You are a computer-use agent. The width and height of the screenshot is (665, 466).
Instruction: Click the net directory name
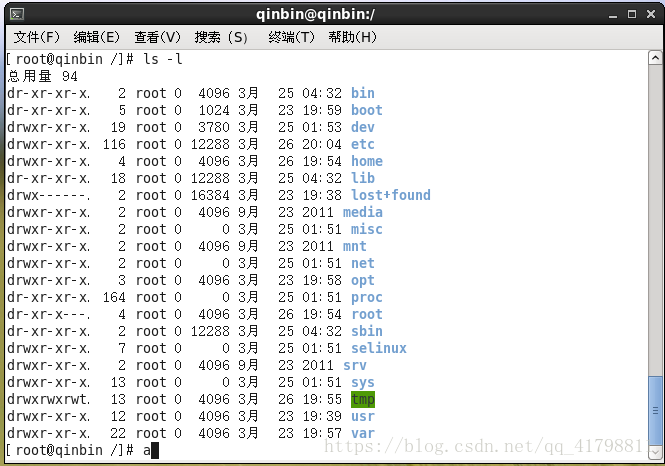(x=363, y=263)
